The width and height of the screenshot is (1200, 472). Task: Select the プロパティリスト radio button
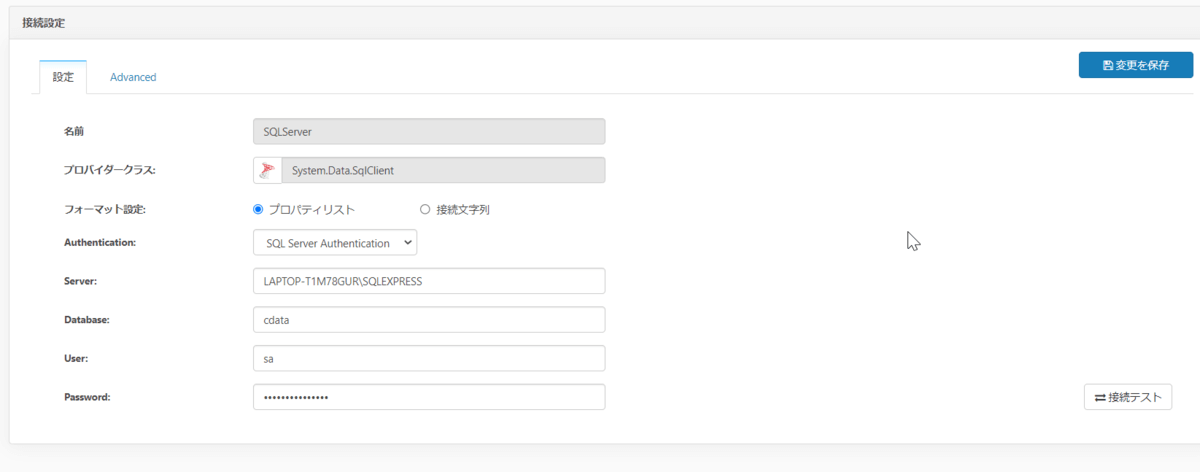coord(258,210)
